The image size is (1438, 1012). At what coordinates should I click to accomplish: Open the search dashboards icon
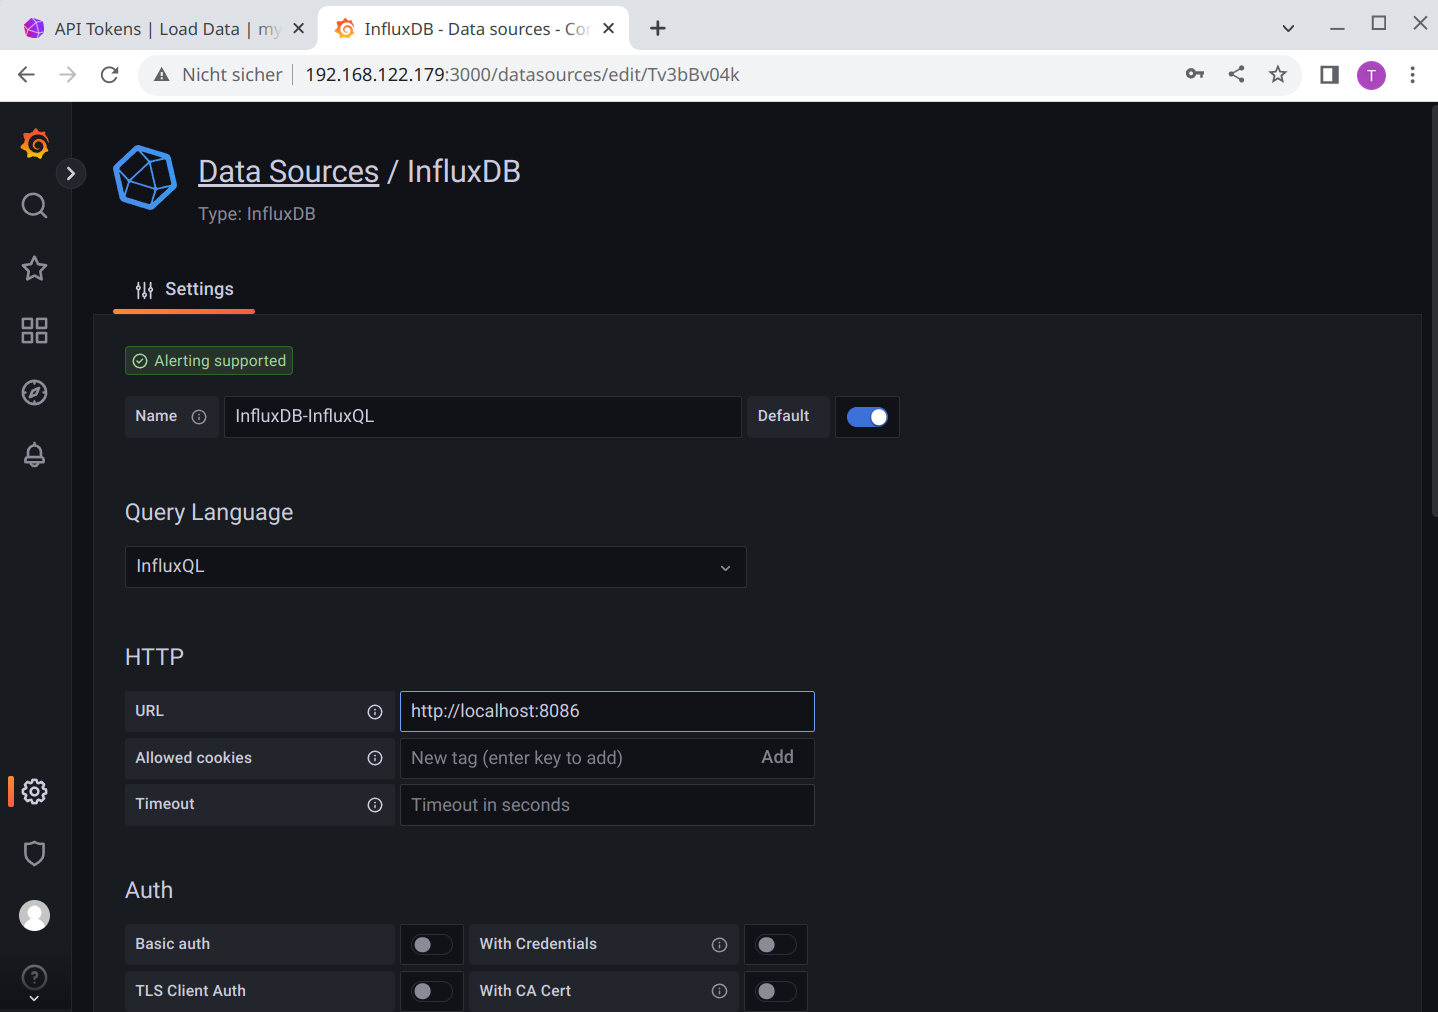pyautogui.click(x=35, y=206)
